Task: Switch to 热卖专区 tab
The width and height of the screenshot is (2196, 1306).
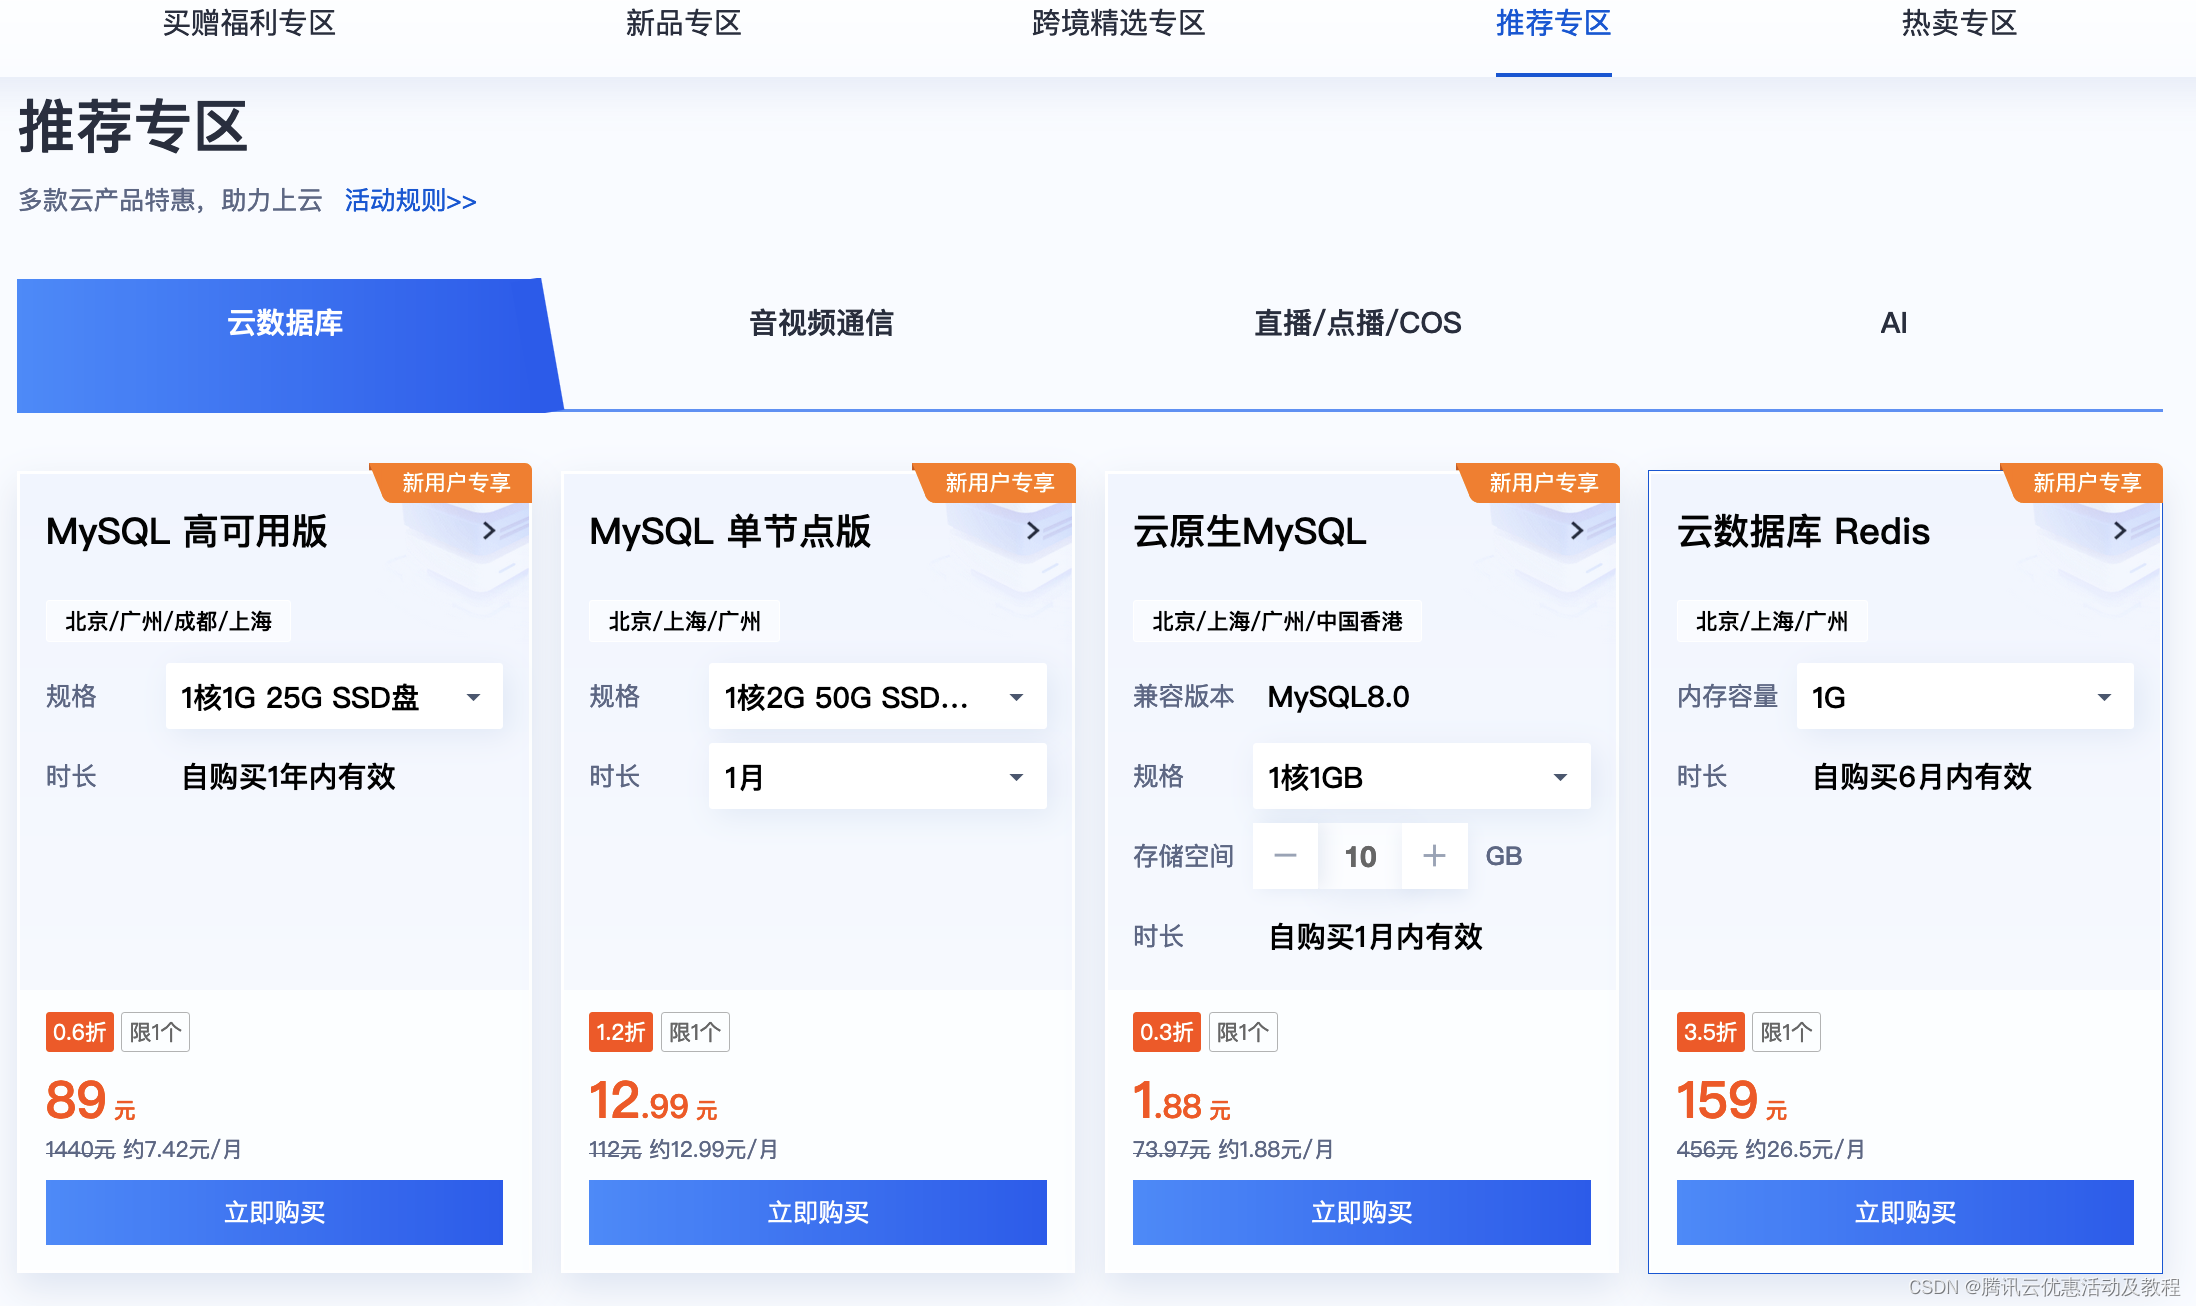Action: (1959, 23)
